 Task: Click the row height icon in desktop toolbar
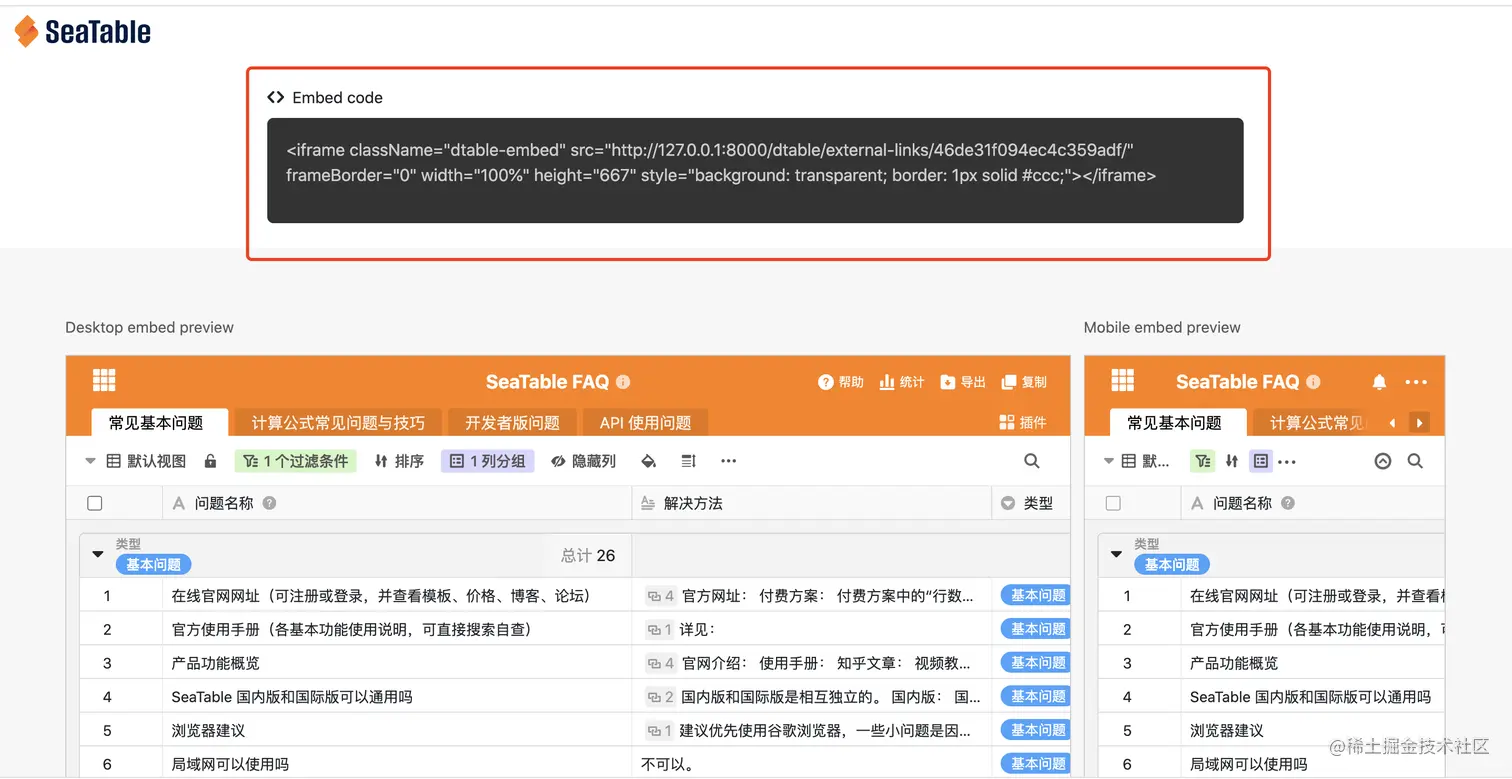pos(688,461)
